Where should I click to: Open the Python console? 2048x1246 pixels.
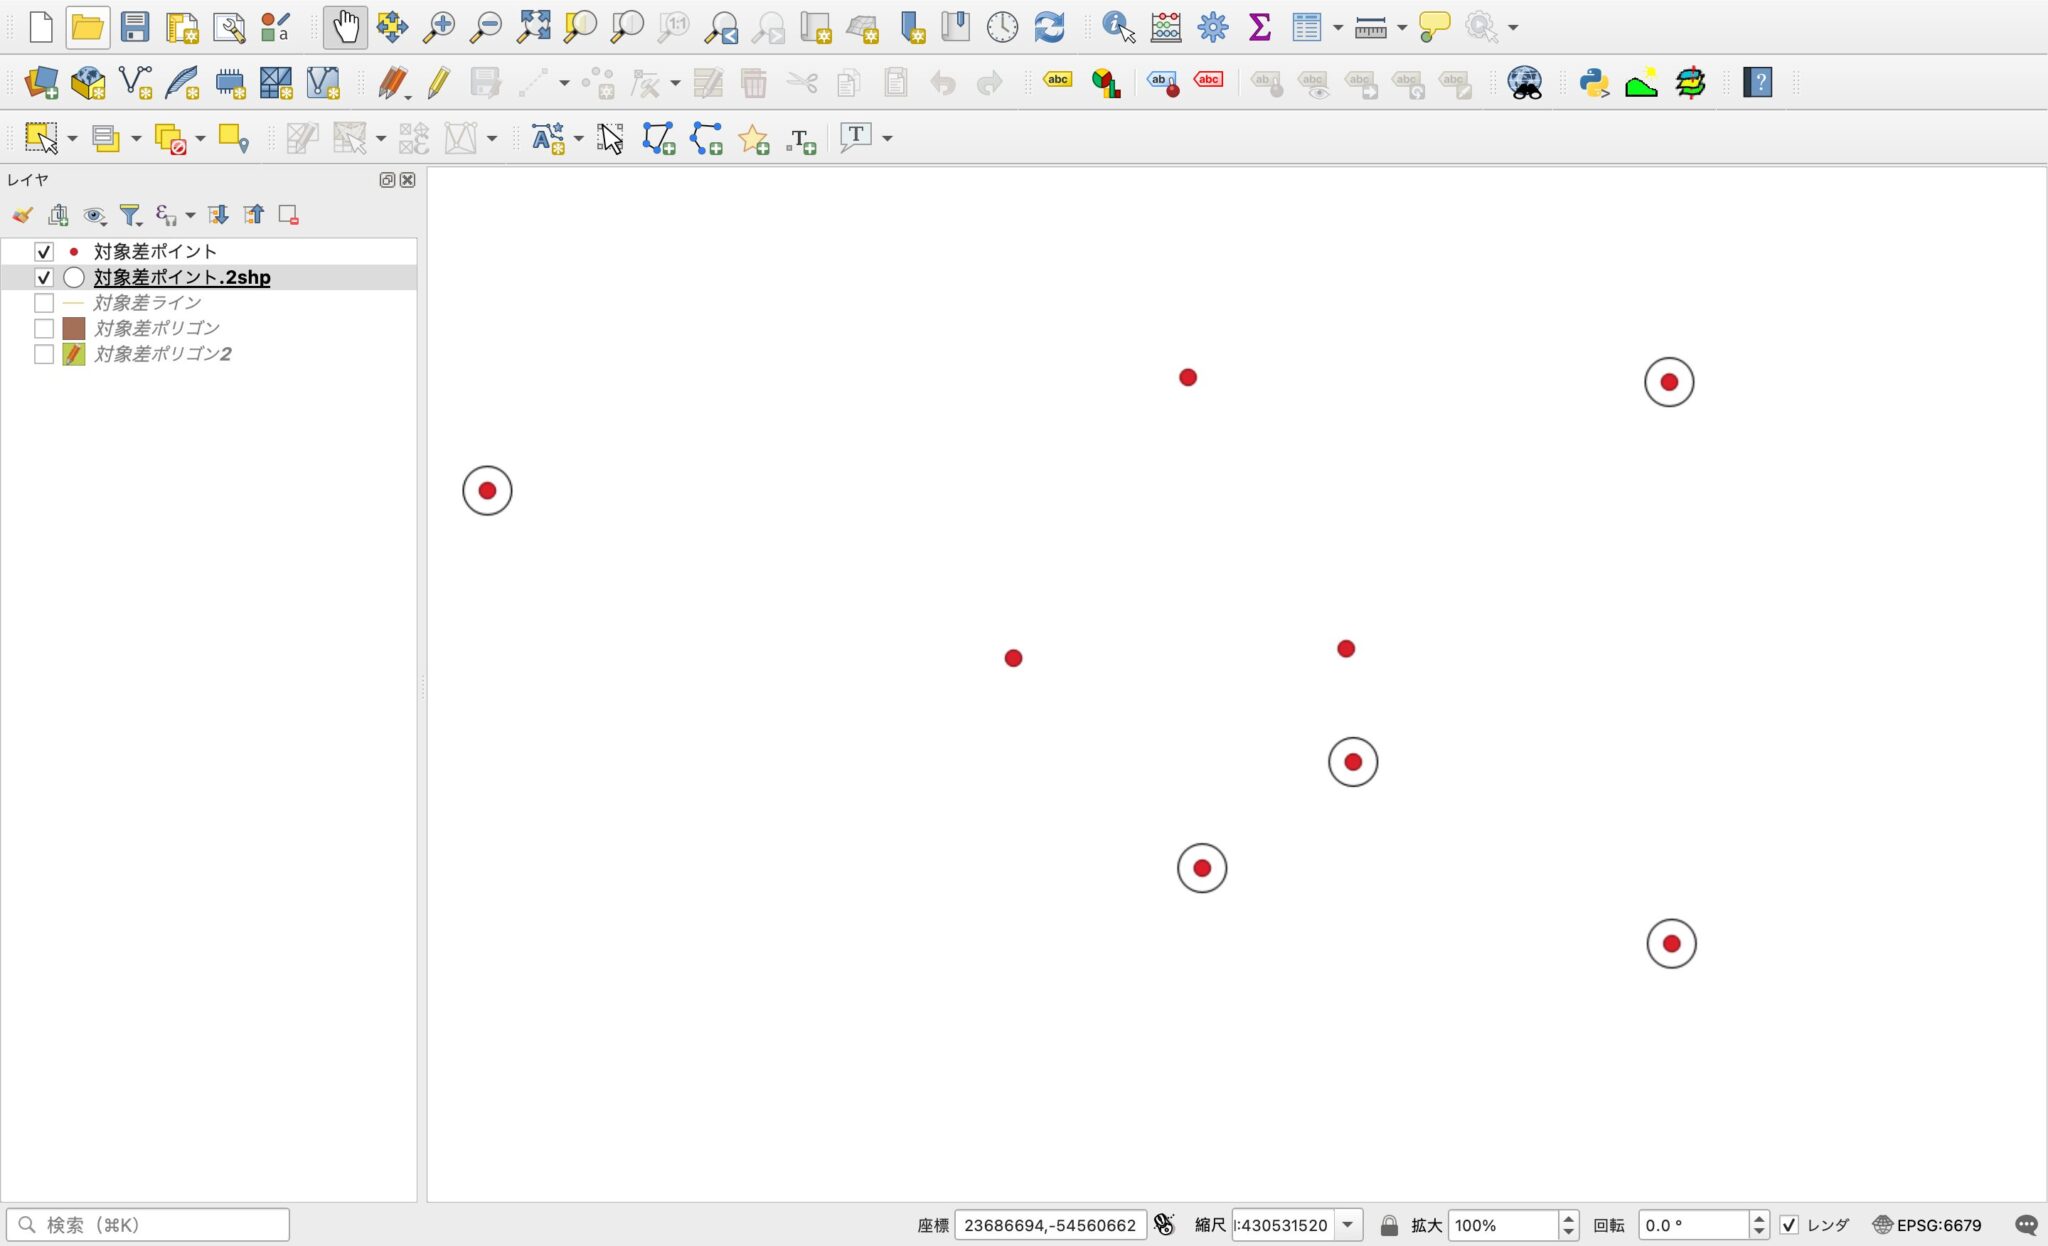(1593, 82)
